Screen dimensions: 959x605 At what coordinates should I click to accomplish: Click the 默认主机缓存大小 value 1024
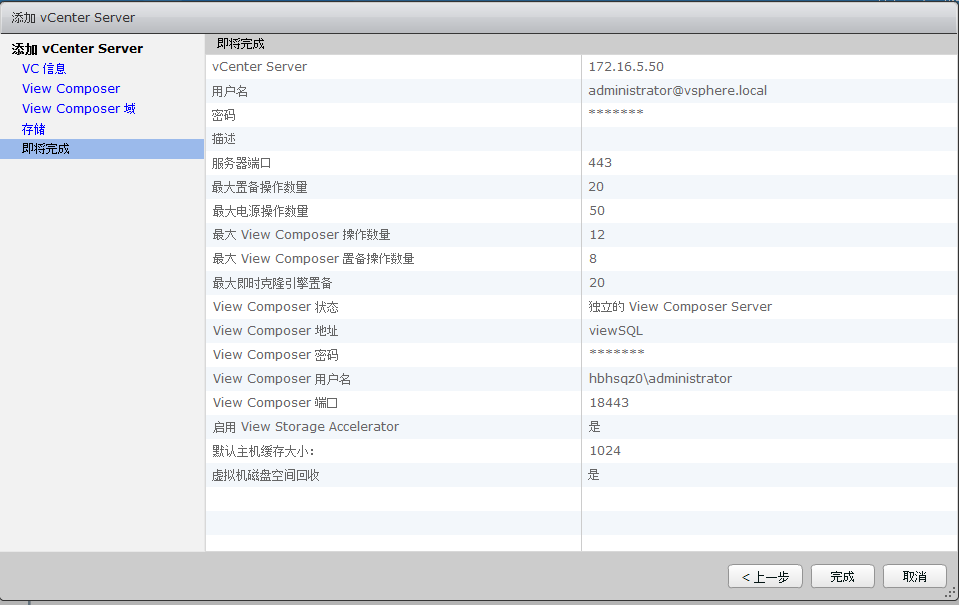click(x=605, y=451)
